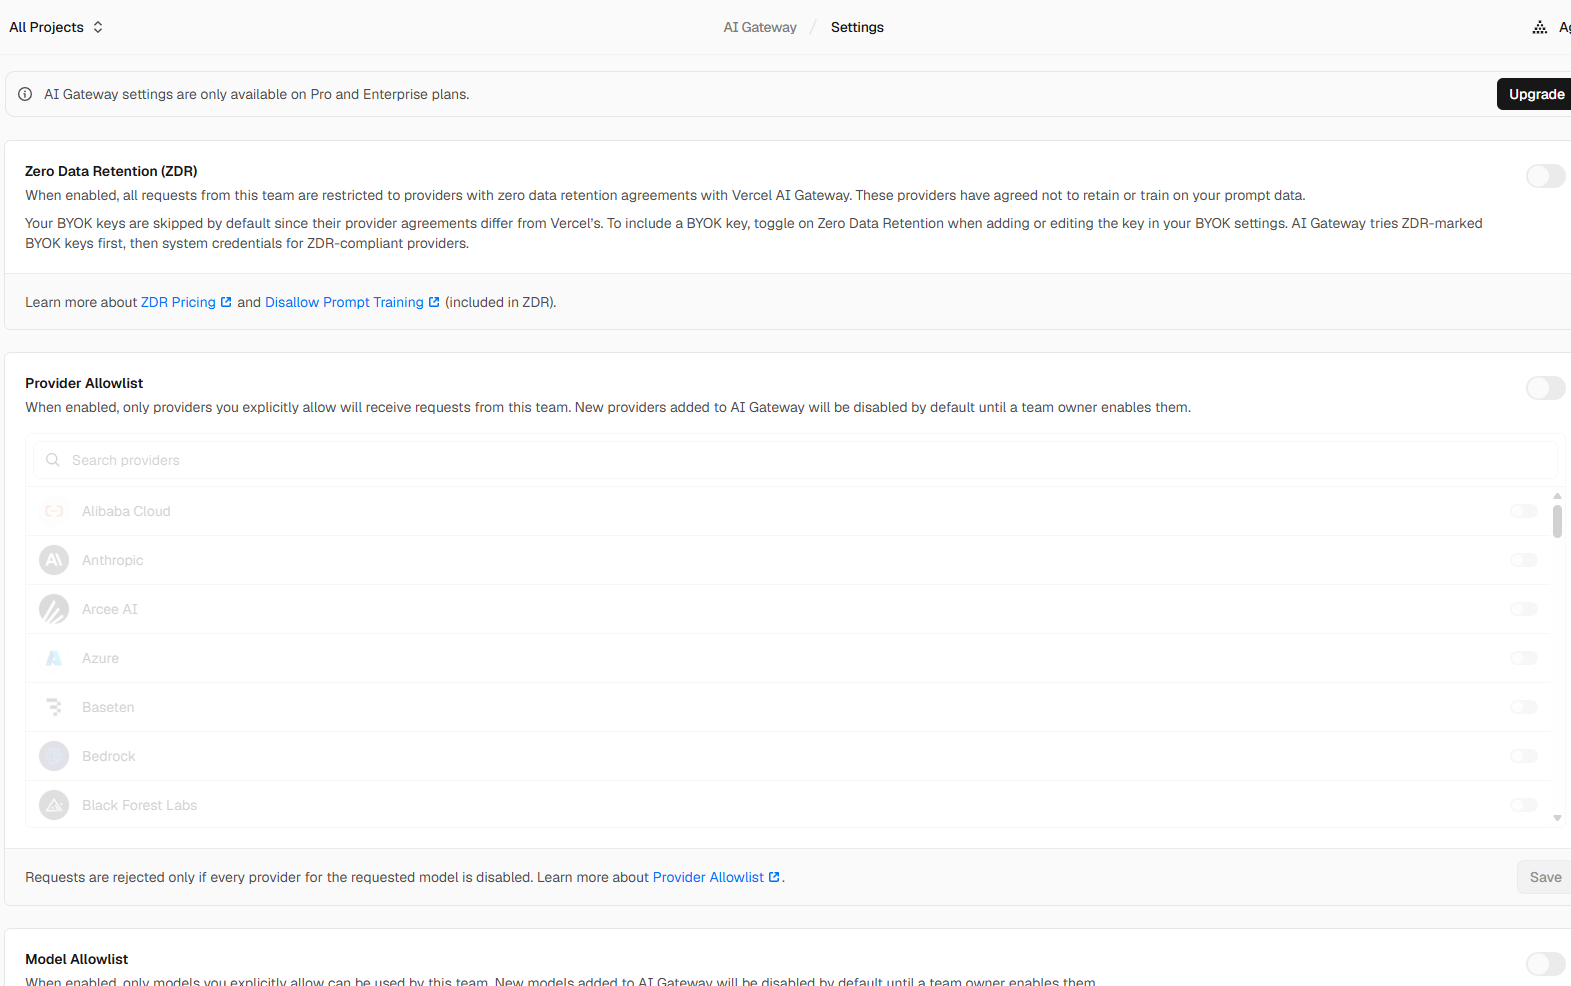Image resolution: width=1571 pixels, height=986 pixels.
Task: Click the Bedrock logo
Action: pyautogui.click(x=54, y=756)
